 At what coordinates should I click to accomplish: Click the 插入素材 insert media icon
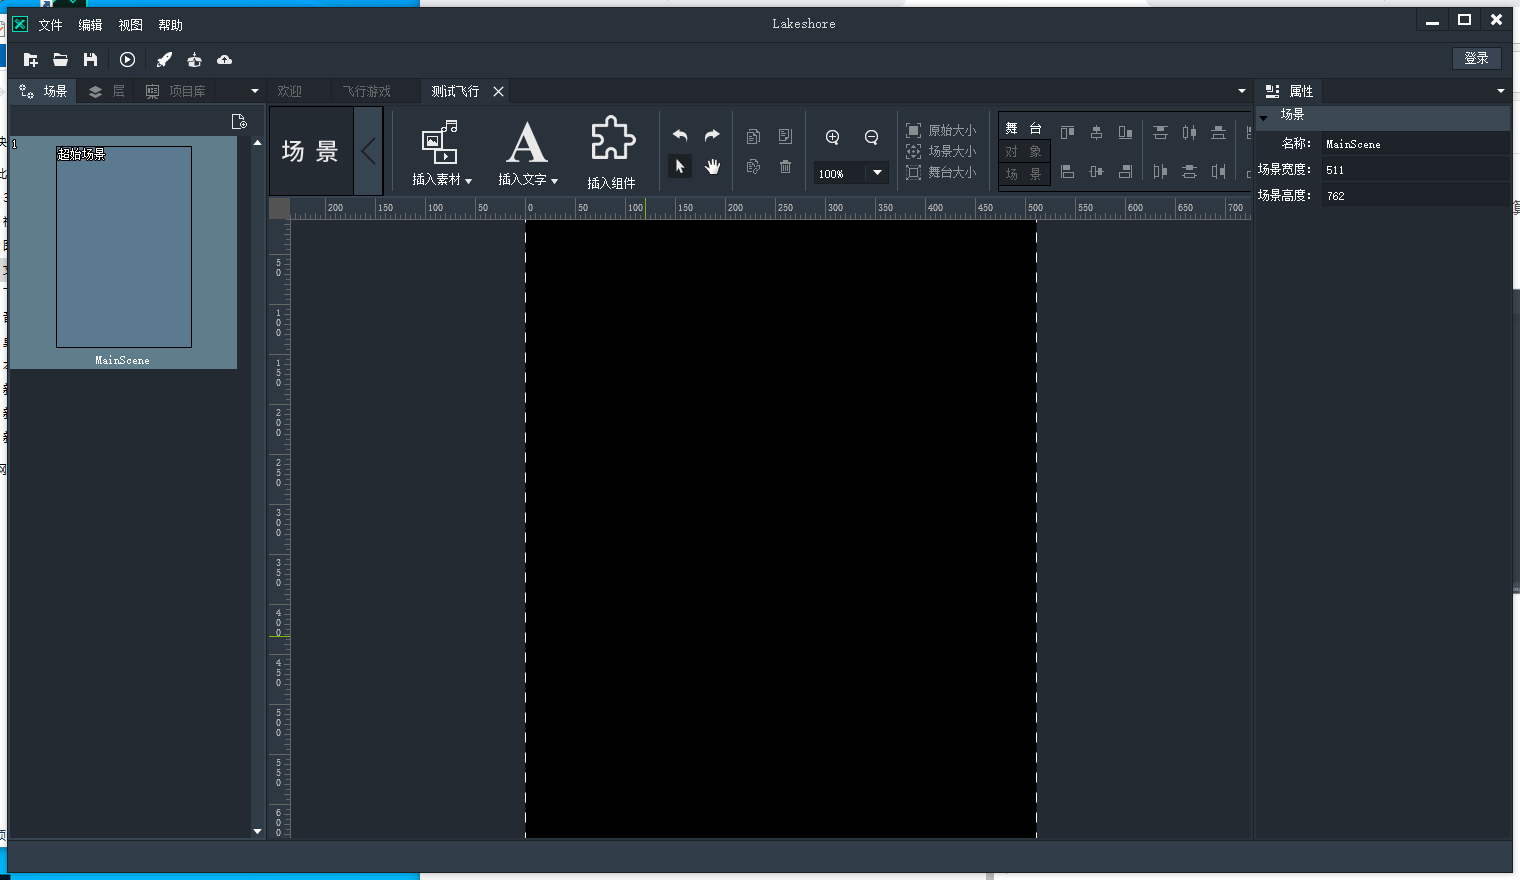point(439,142)
